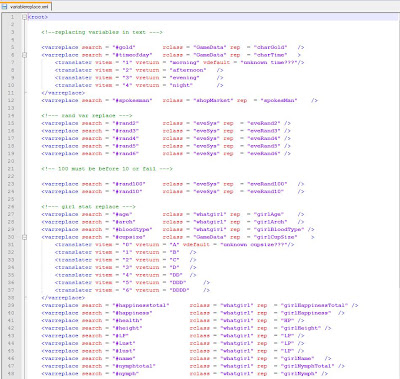The height and width of the screenshot is (379, 400).
Task: Click the 'girl stat replace' comment
Action: tap(88, 207)
